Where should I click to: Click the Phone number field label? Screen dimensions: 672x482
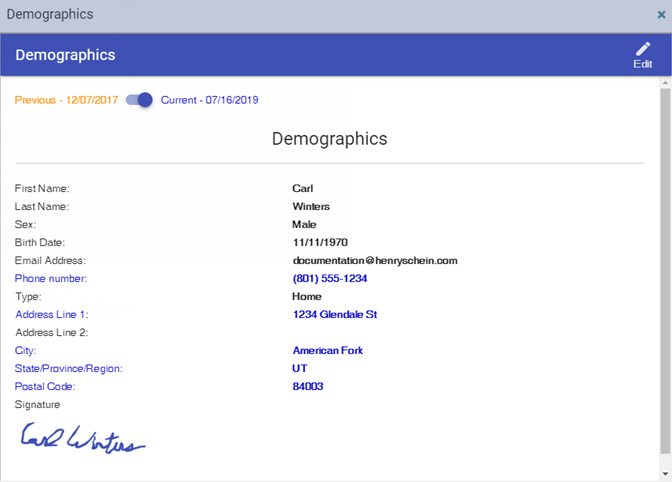coord(51,278)
